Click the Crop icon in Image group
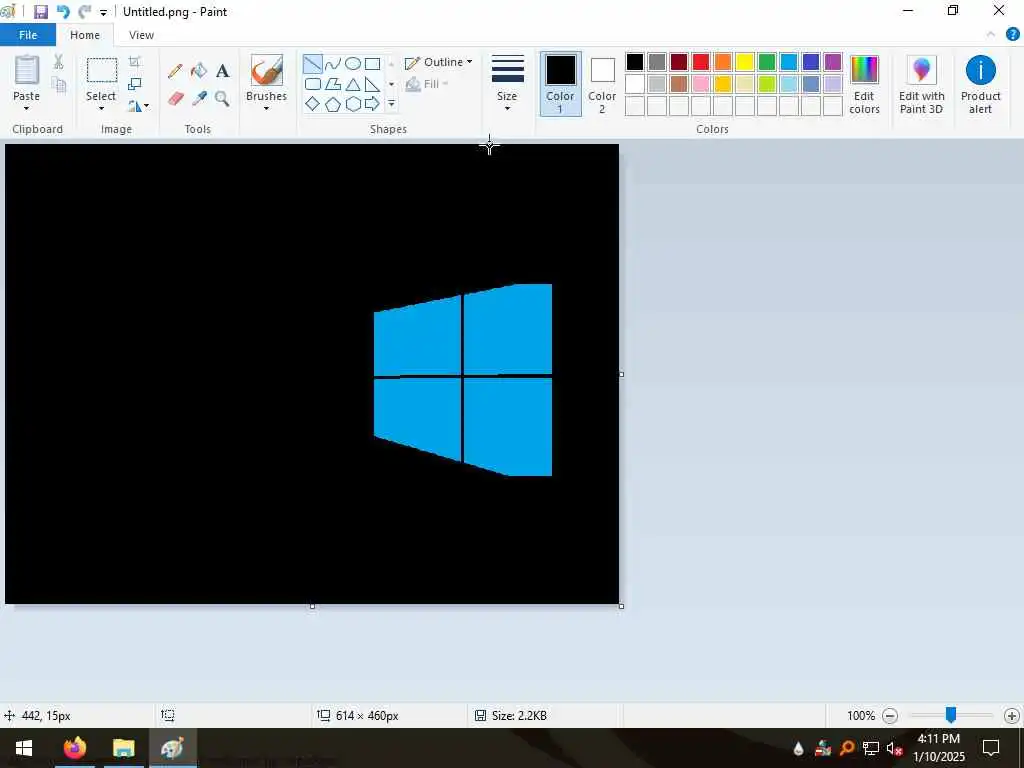Screen dimensions: 1024x768 (x=135, y=62)
